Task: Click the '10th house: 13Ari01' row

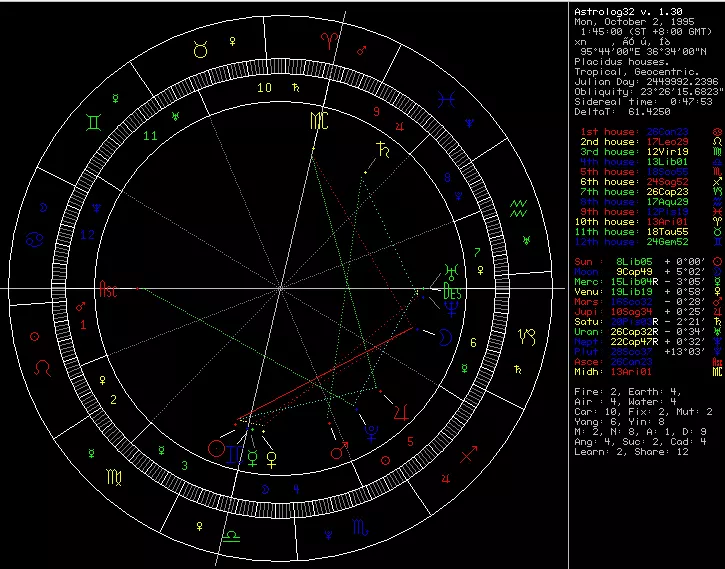Action: click(x=631, y=222)
